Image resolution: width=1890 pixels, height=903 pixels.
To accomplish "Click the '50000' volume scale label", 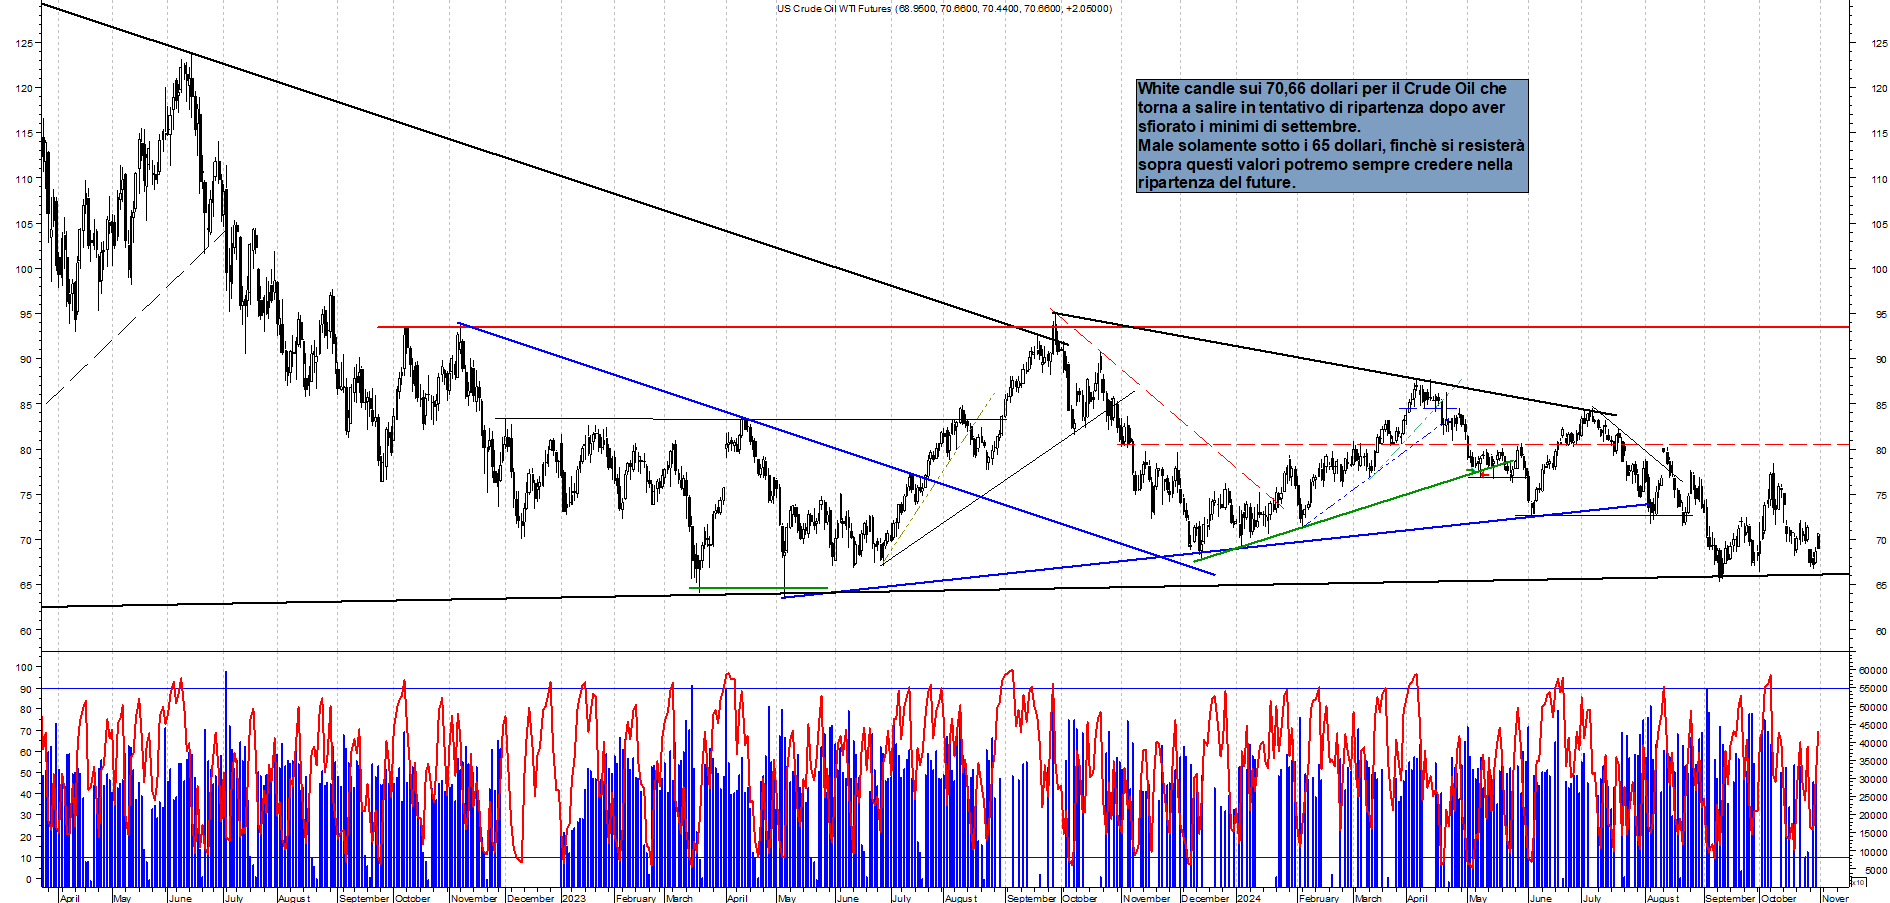I will [1873, 707].
